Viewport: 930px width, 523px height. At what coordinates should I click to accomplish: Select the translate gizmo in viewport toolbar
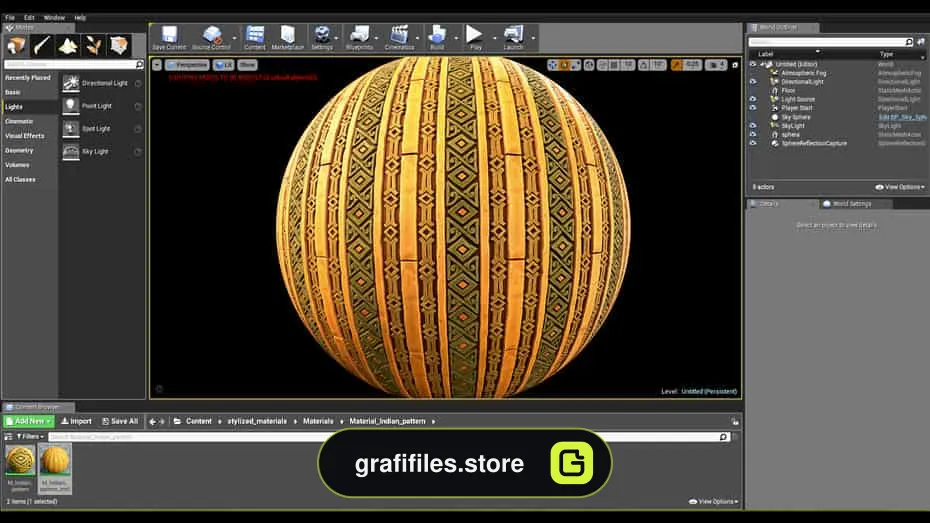click(x=553, y=65)
